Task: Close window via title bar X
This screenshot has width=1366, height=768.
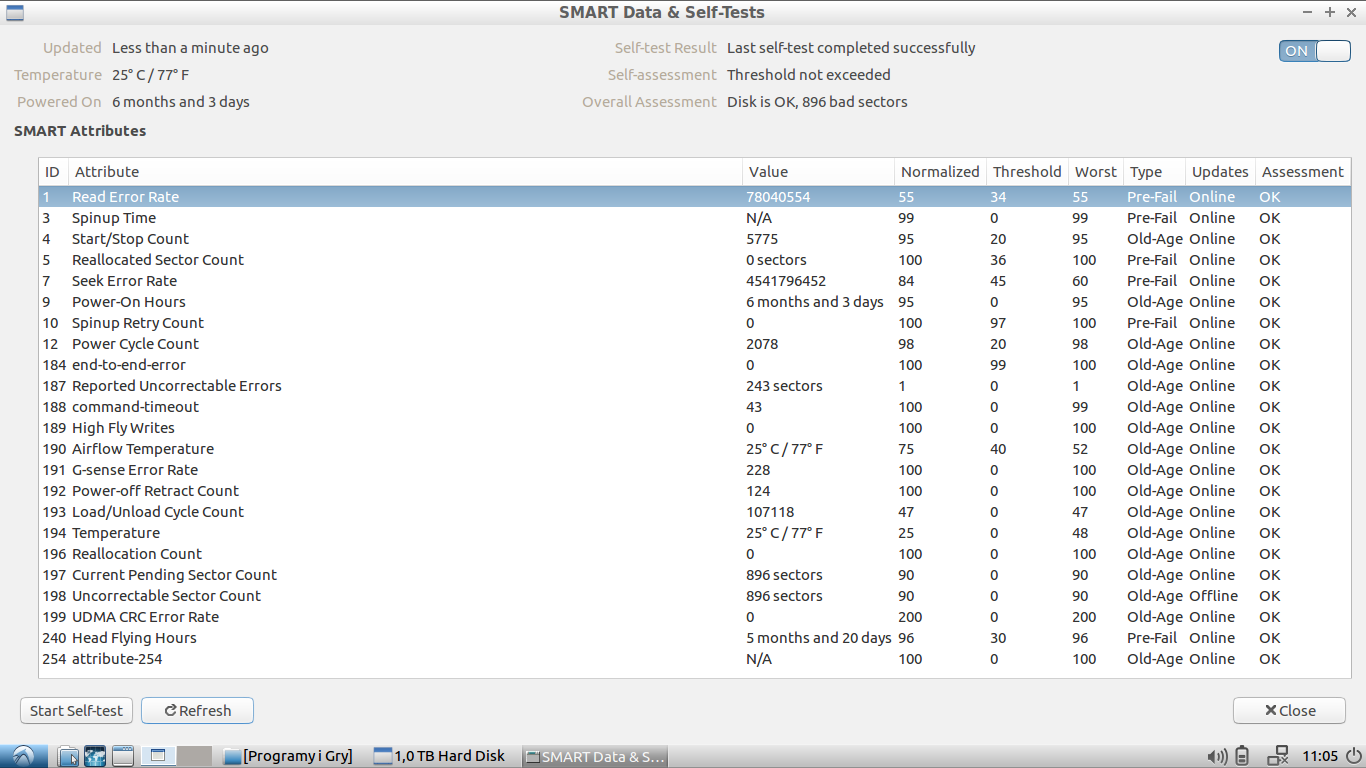Action: coord(1352,12)
